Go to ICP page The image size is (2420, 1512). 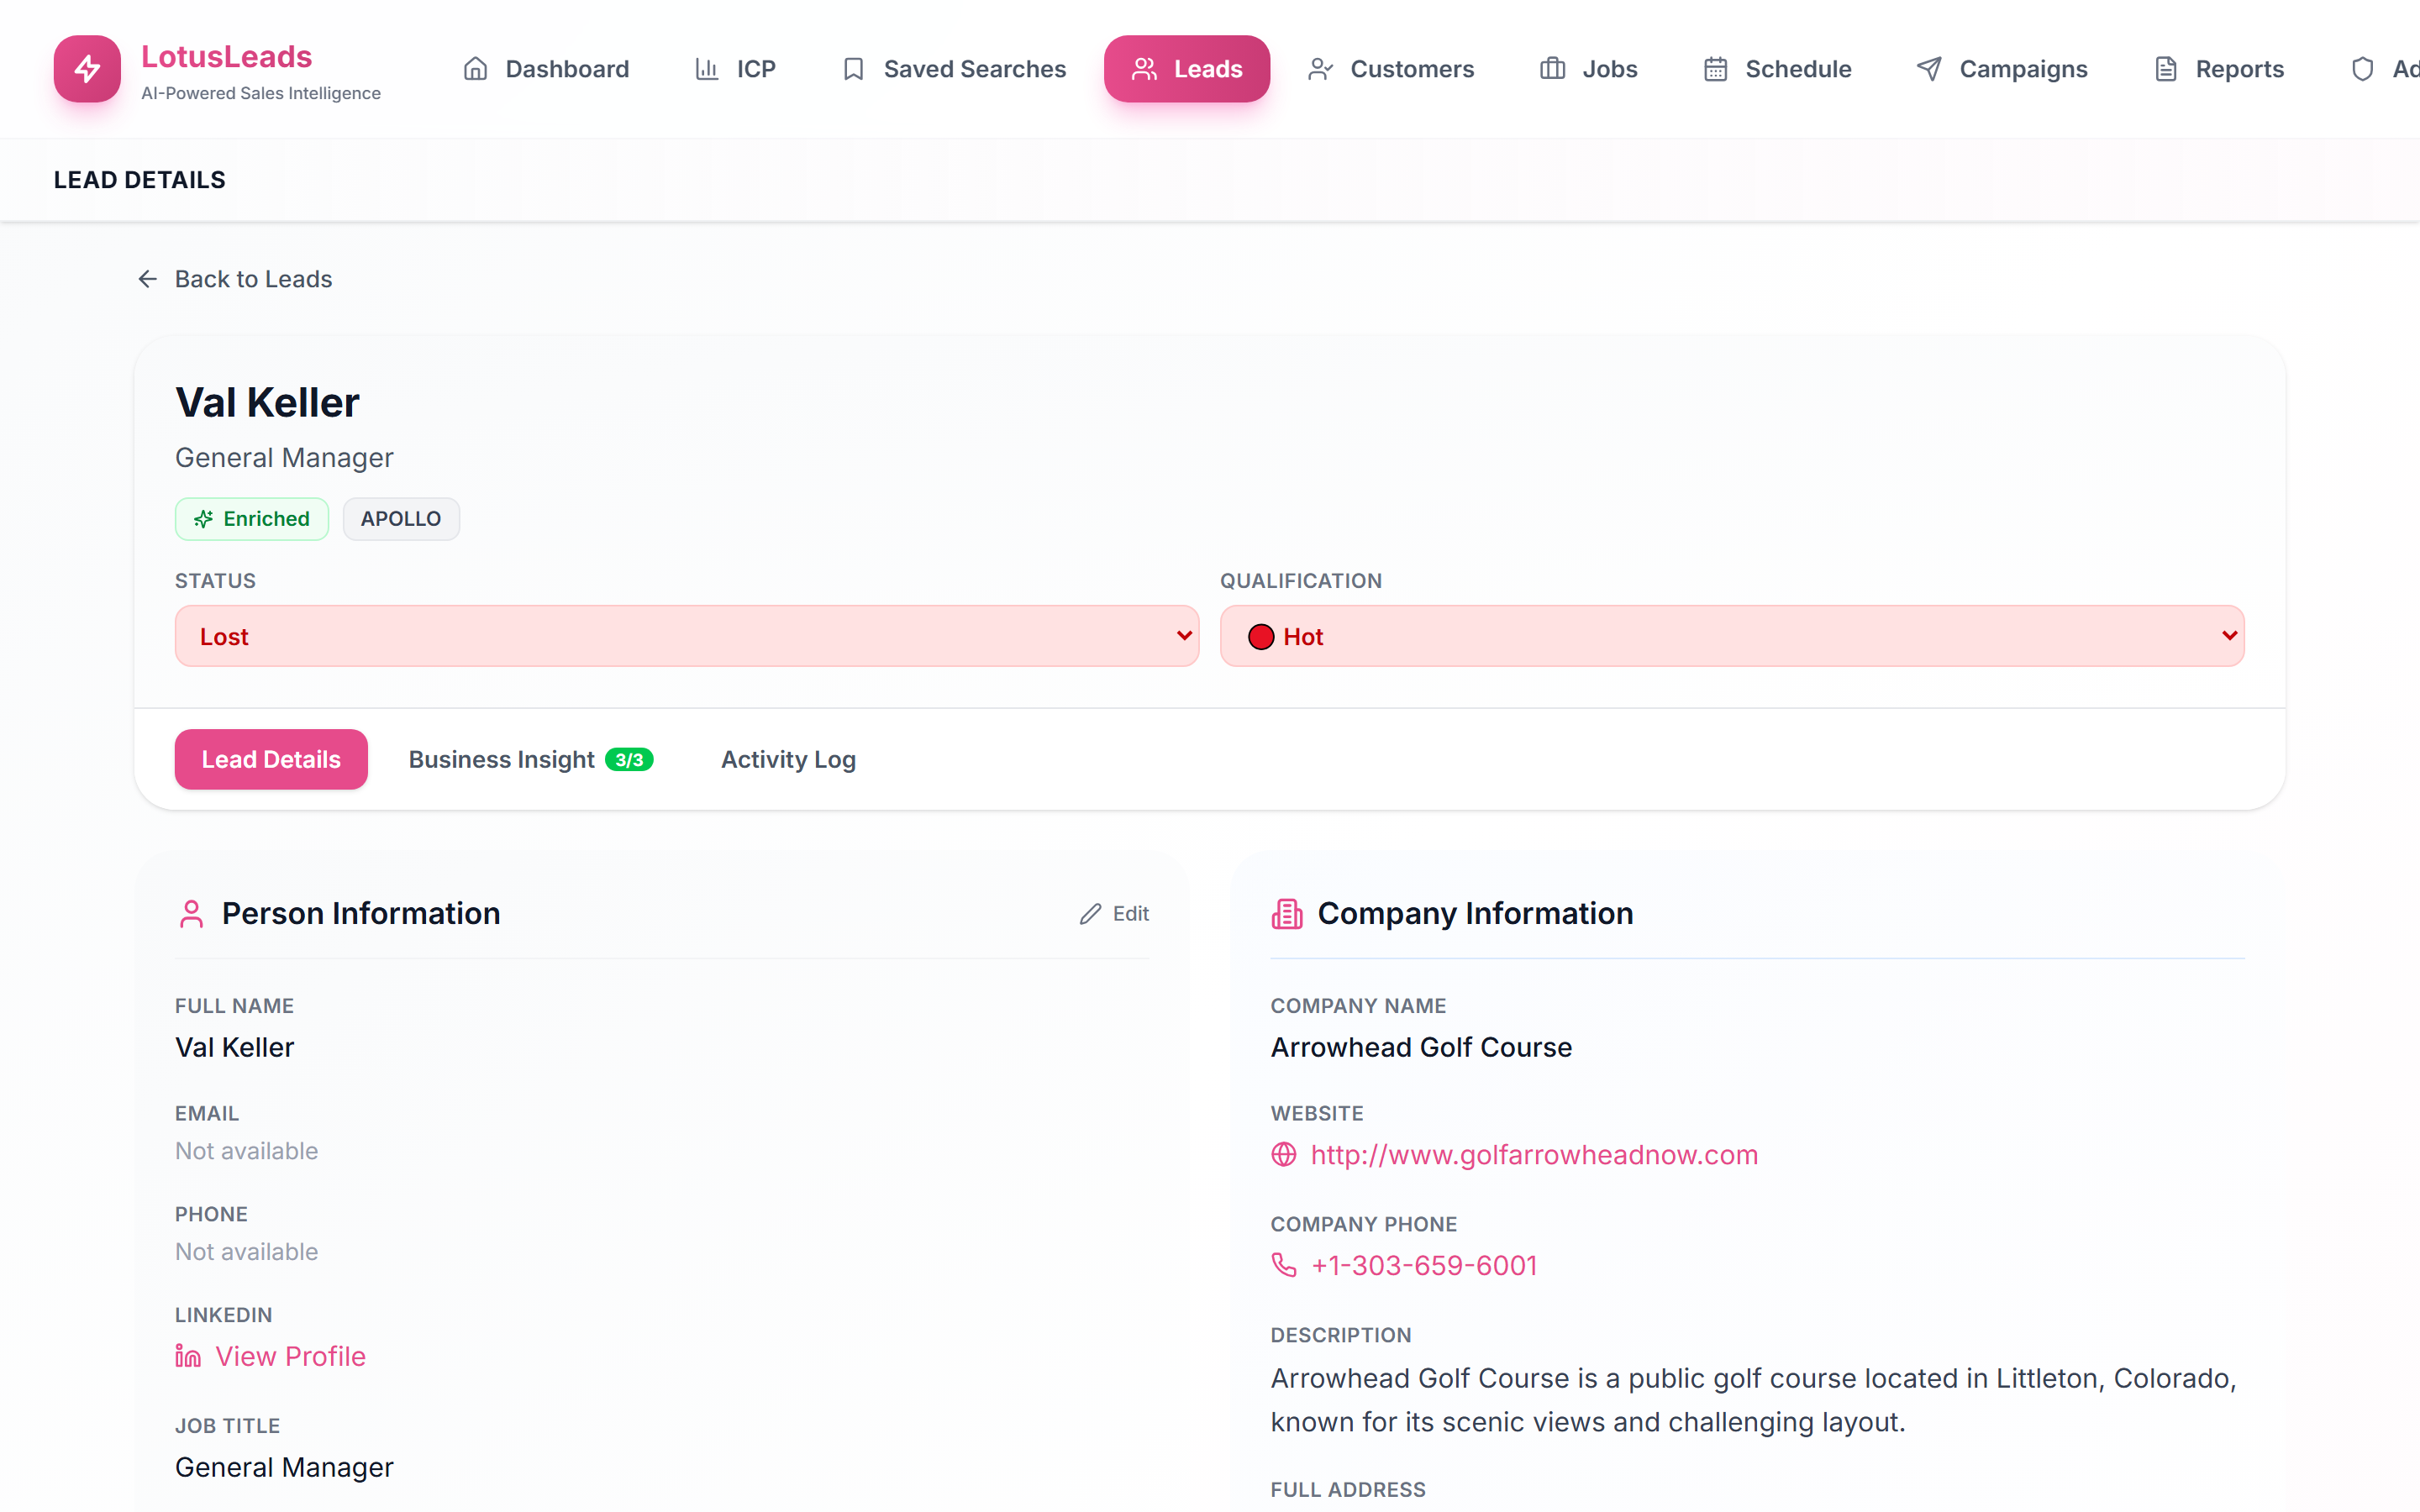(735, 69)
